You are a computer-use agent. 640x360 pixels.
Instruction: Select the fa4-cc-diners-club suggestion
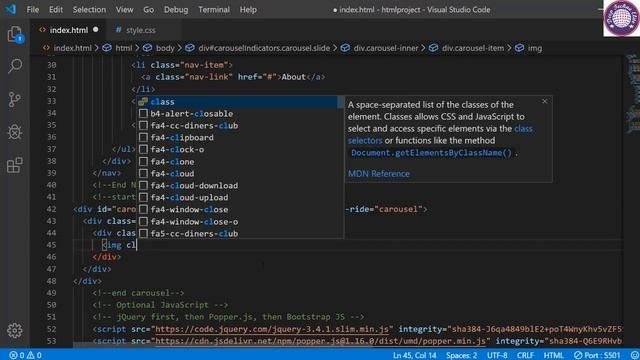(x=240, y=126)
